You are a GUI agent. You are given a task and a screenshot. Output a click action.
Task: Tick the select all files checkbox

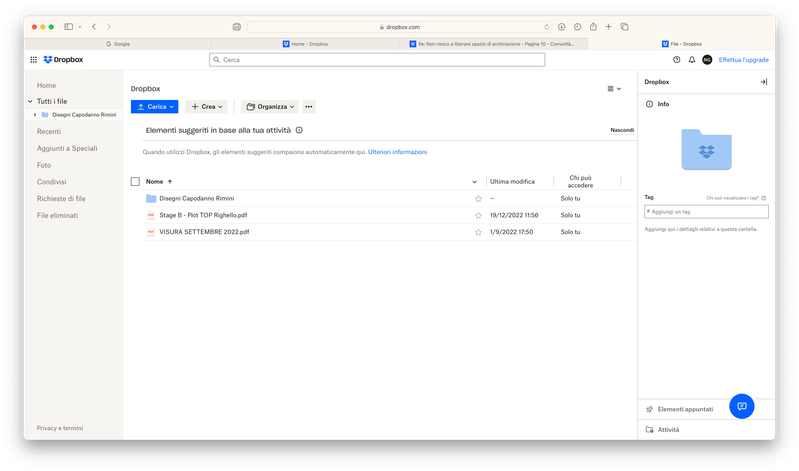point(135,181)
